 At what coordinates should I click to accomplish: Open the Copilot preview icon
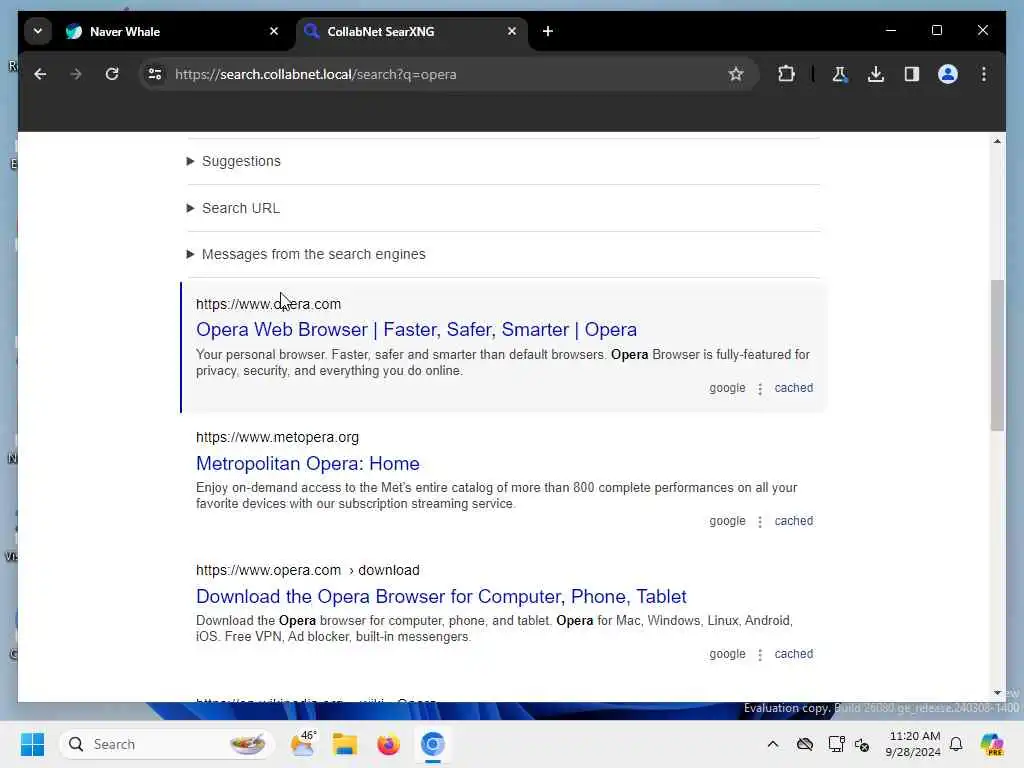pyautogui.click(x=992, y=744)
